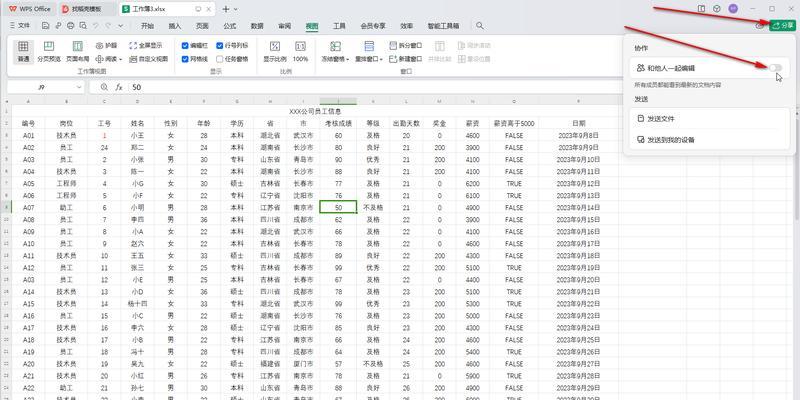Click the cloud sync icon left of 分享
The width and height of the screenshot is (800, 400).
[x=760, y=26]
